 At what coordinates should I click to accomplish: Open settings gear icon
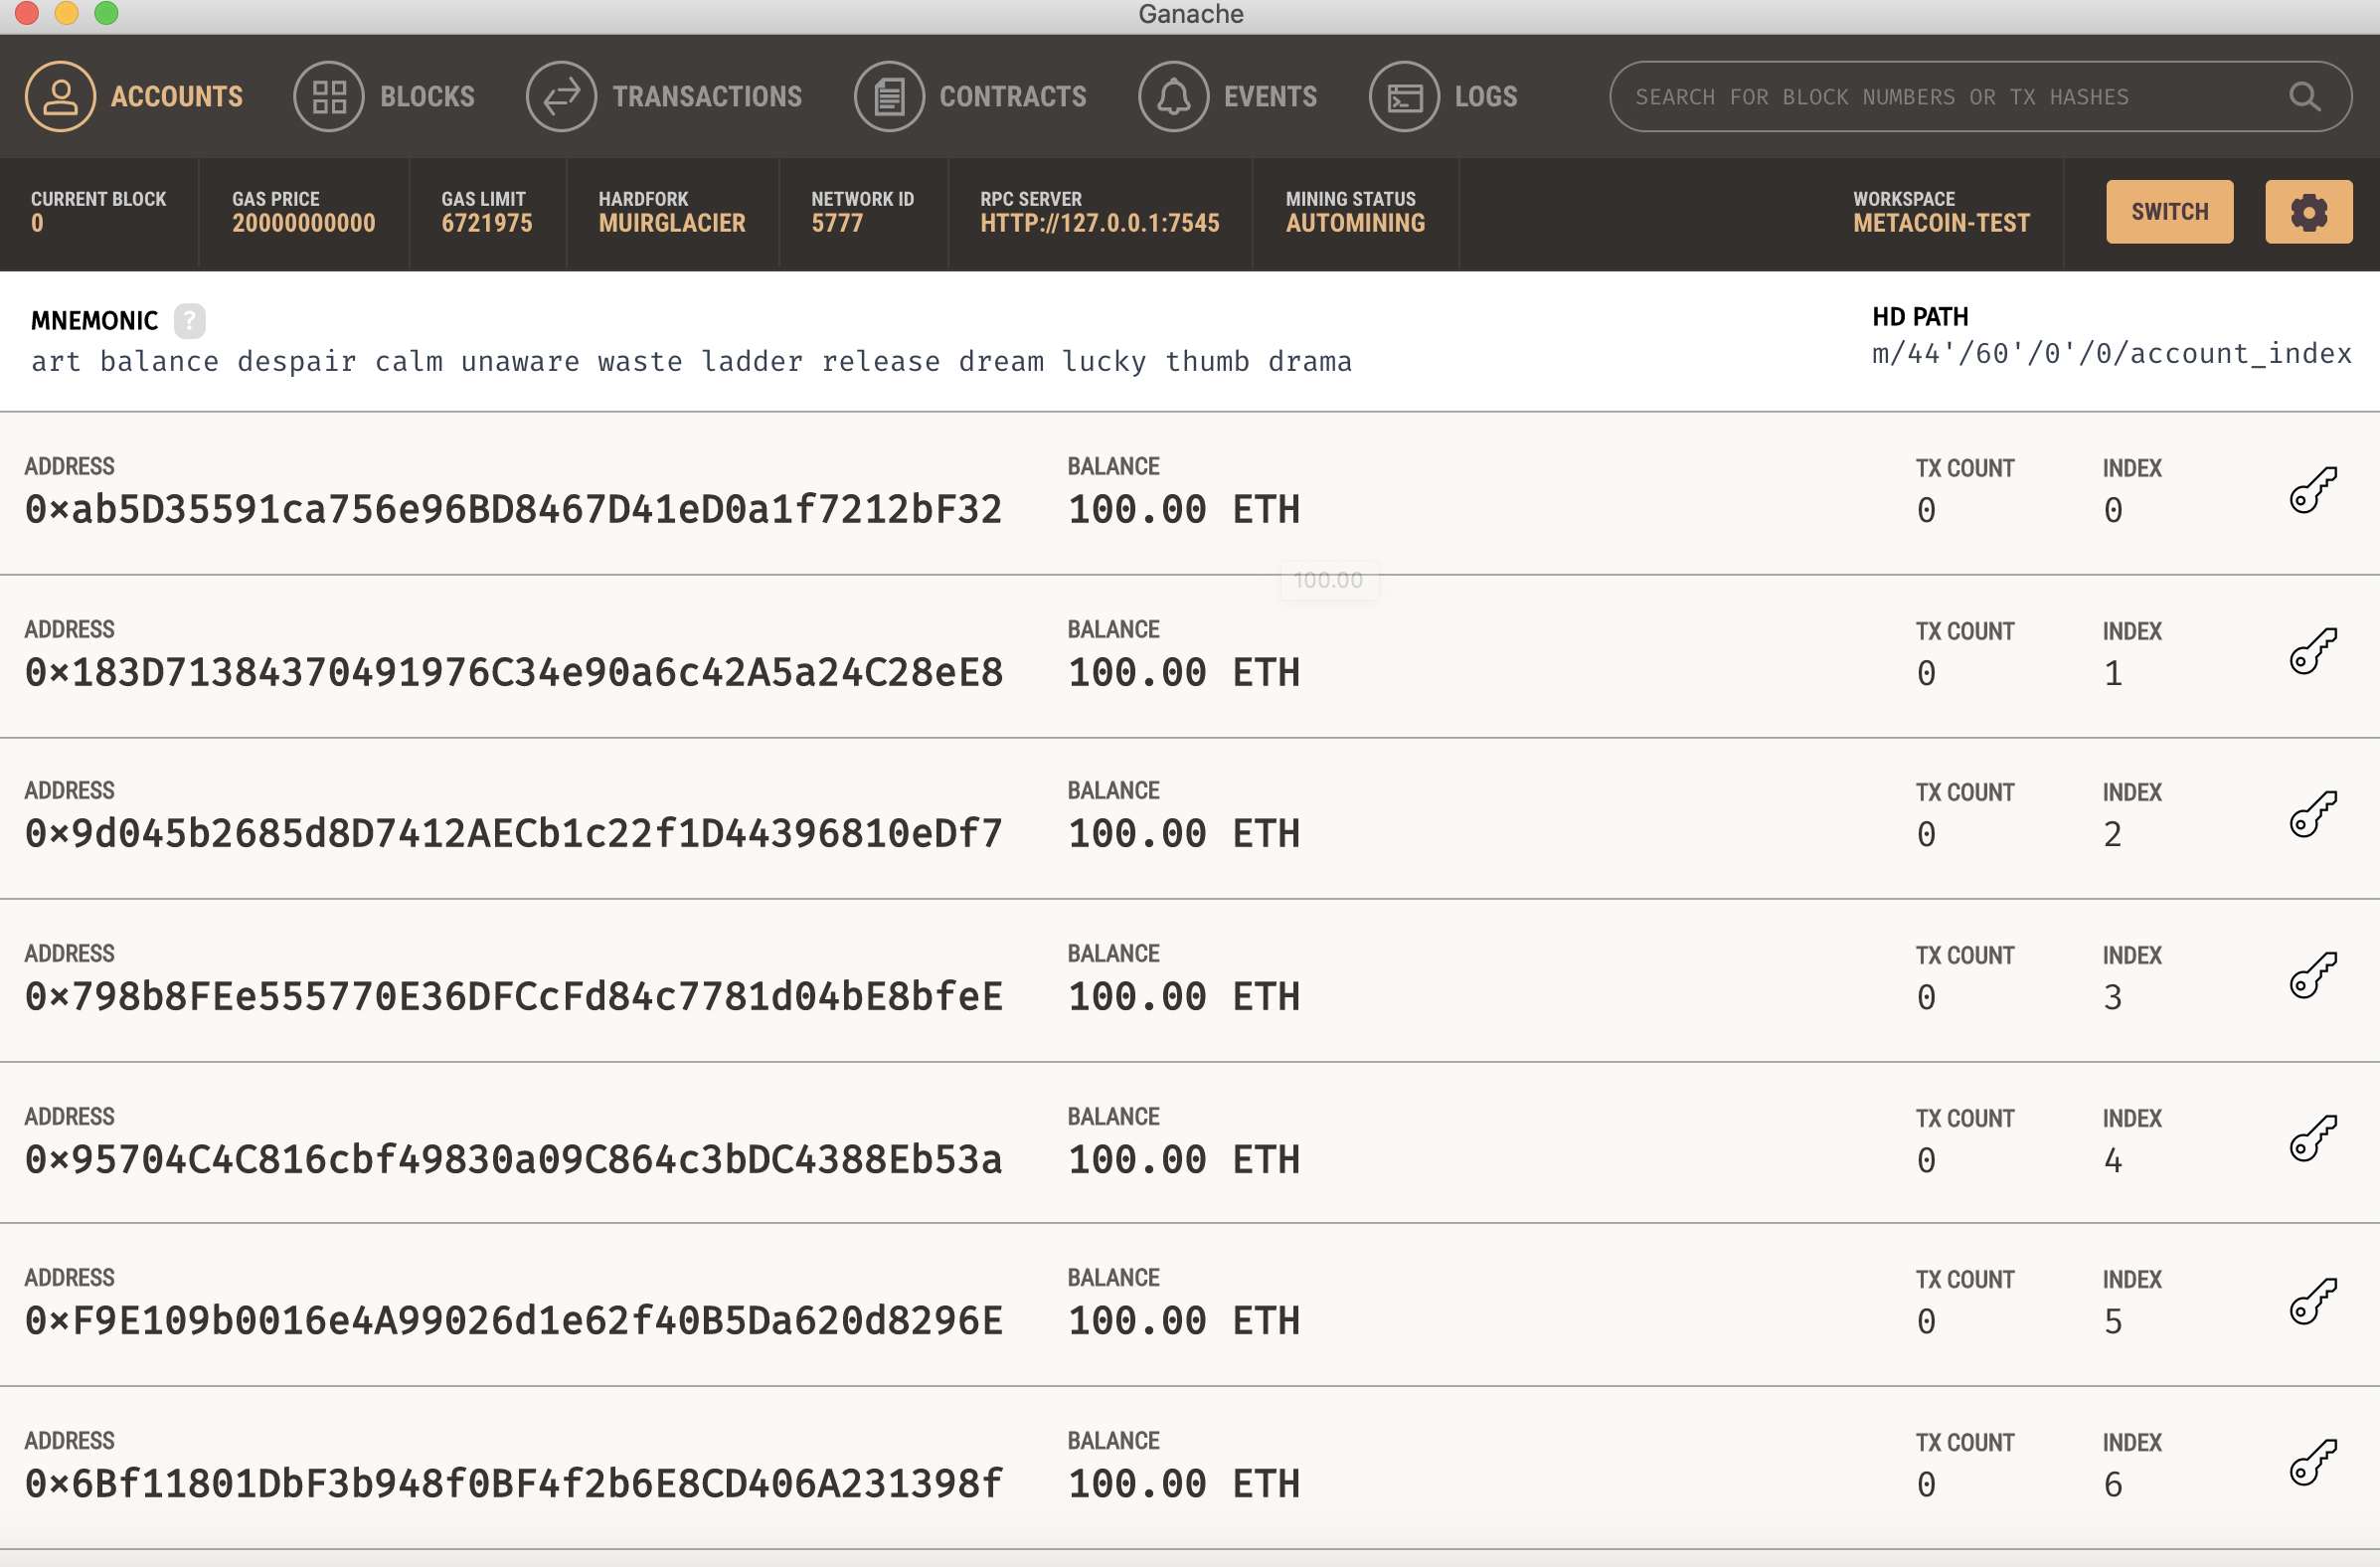pyautogui.click(x=2308, y=212)
